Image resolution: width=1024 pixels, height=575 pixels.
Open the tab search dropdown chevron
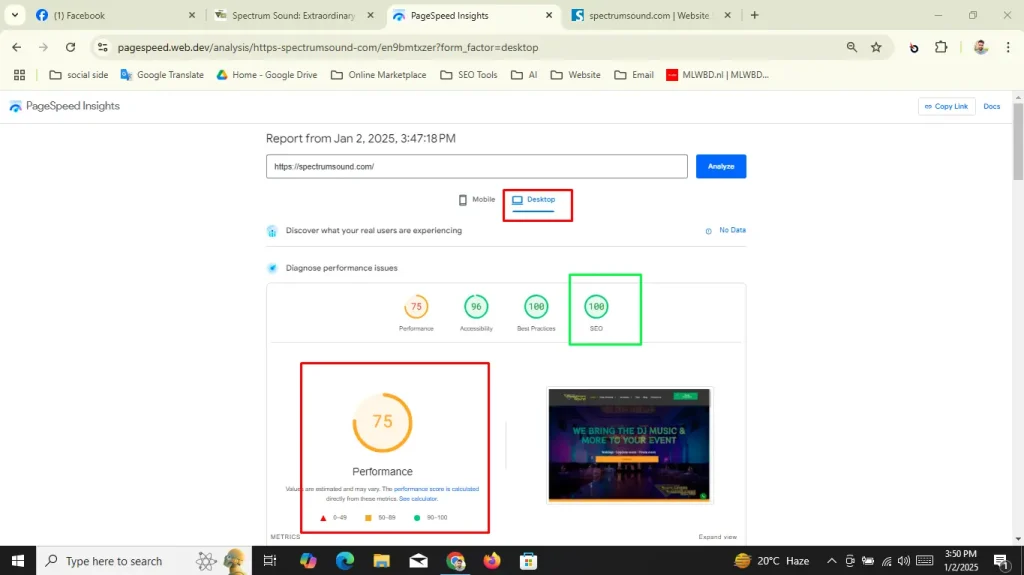[15, 15]
